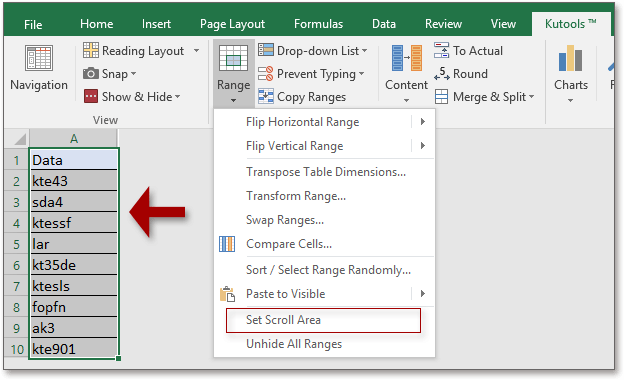Open the File tab
624x380 pixels.
click(x=33, y=25)
